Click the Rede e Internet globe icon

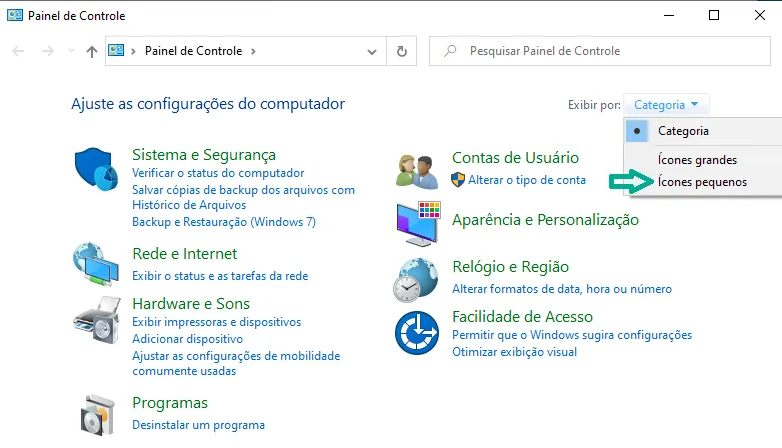point(96,264)
